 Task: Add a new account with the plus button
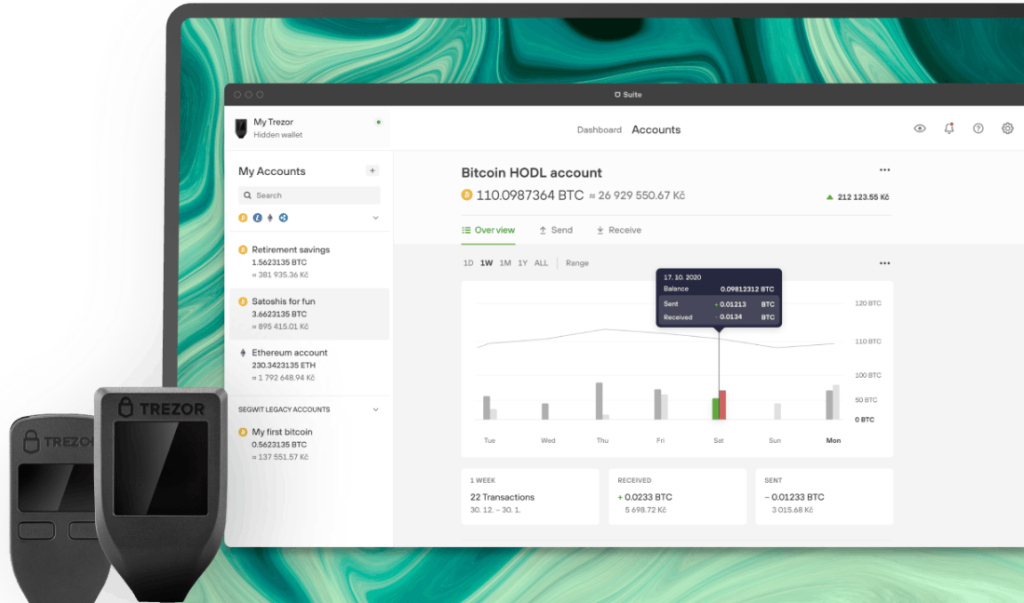[x=372, y=171]
